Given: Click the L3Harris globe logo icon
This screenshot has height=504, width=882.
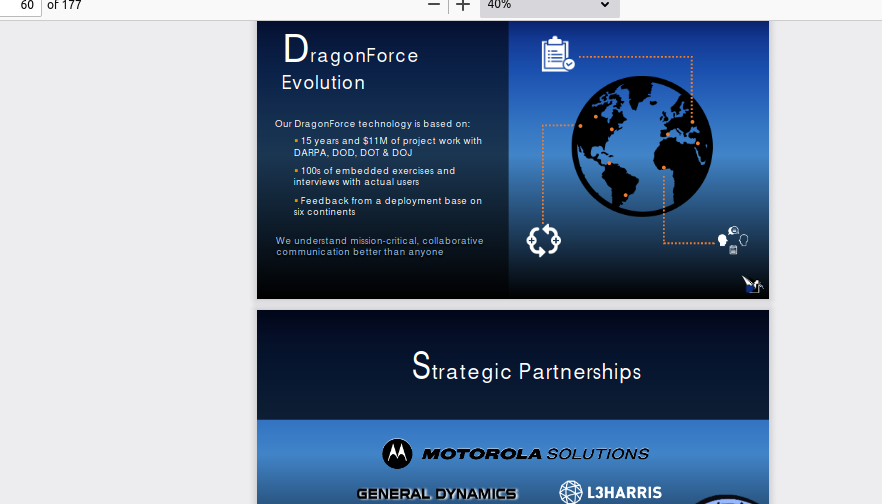Looking at the screenshot, I should (570, 492).
